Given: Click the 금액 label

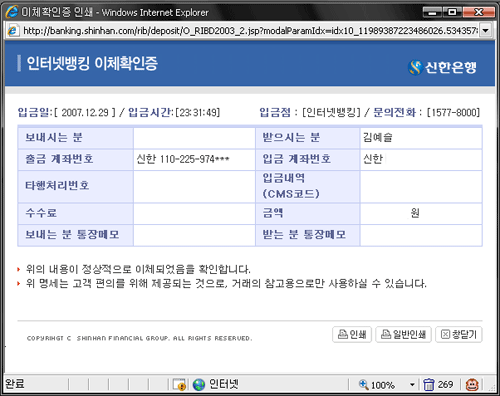Looking at the screenshot, I should [x=273, y=212].
